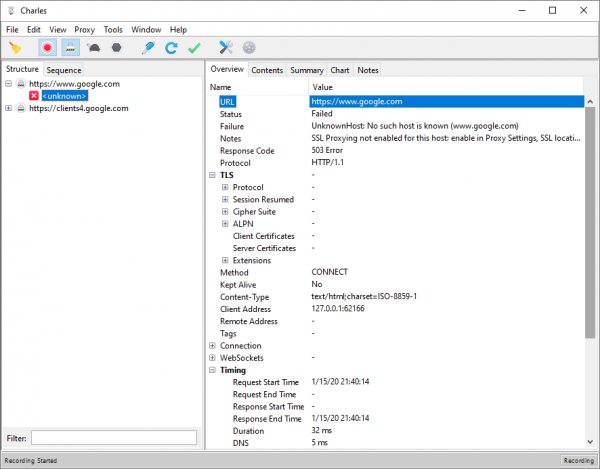Image resolution: width=600 pixels, height=469 pixels.
Task: Click the Name column header
Action: click(258, 87)
